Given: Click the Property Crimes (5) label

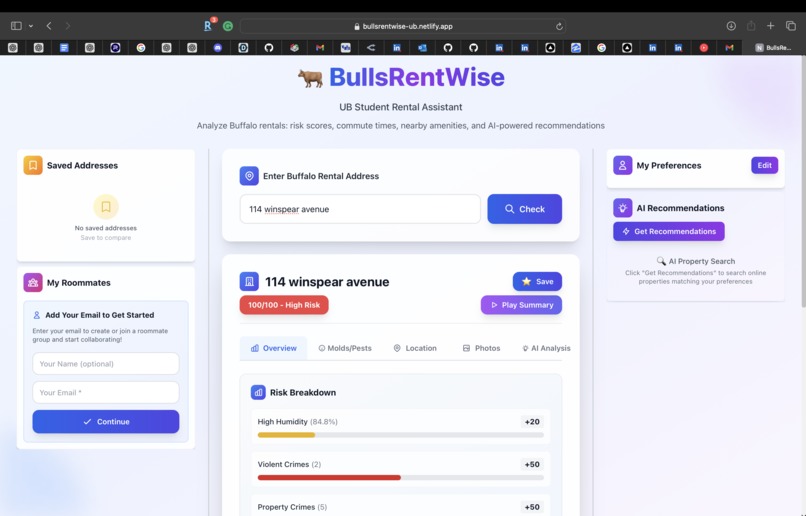Looking at the screenshot, I should (292, 507).
